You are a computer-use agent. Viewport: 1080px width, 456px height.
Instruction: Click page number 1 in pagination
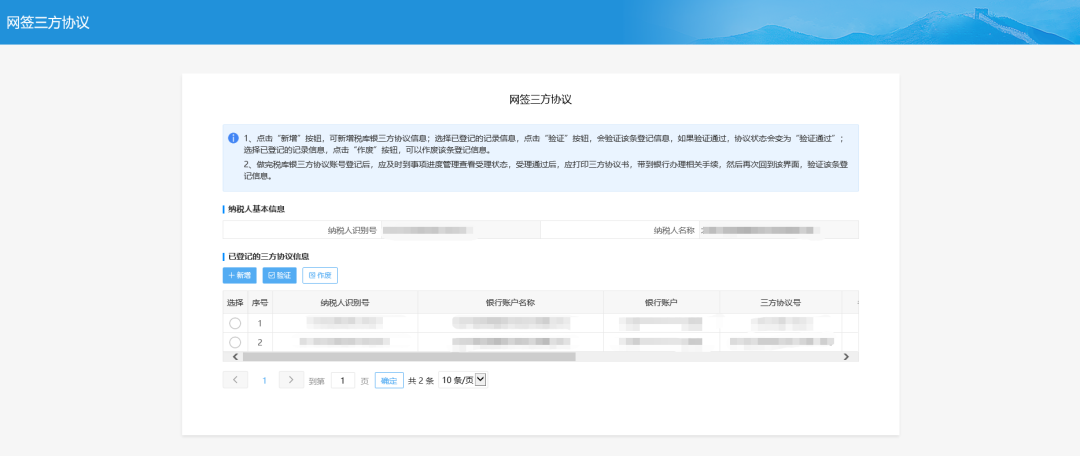[264, 380]
